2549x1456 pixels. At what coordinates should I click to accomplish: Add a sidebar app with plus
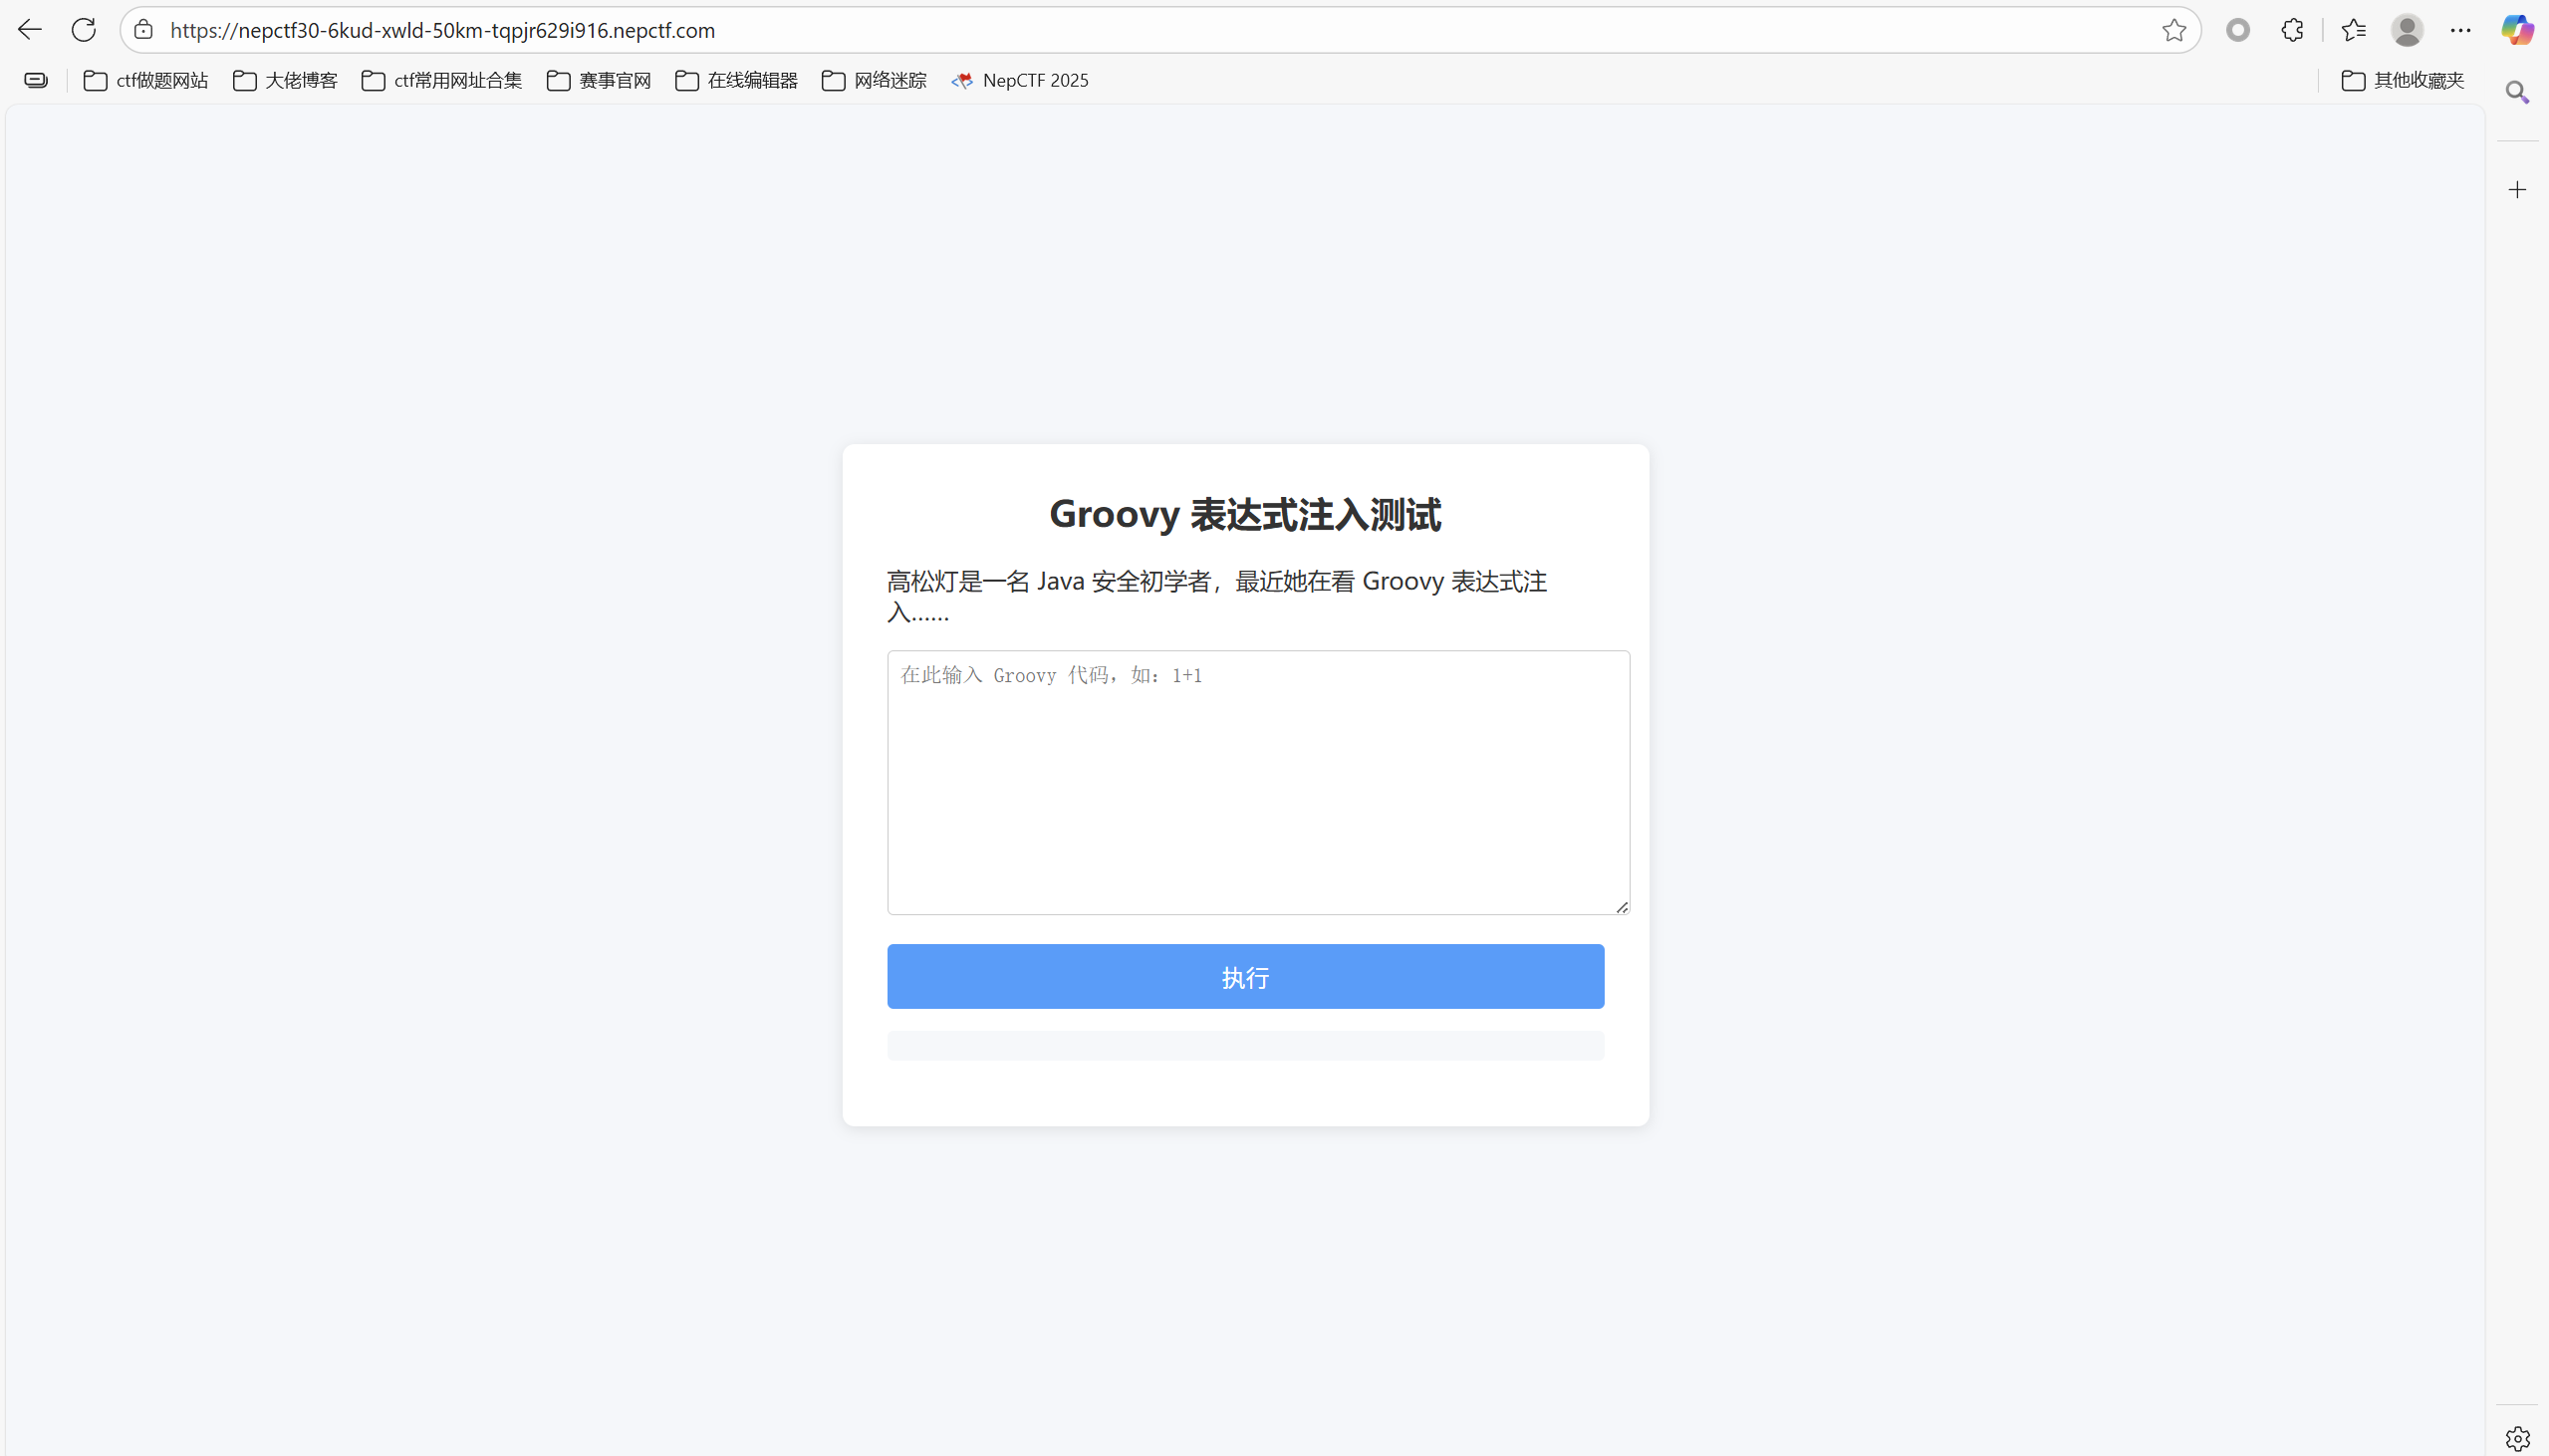click(x=2517, y=190)
